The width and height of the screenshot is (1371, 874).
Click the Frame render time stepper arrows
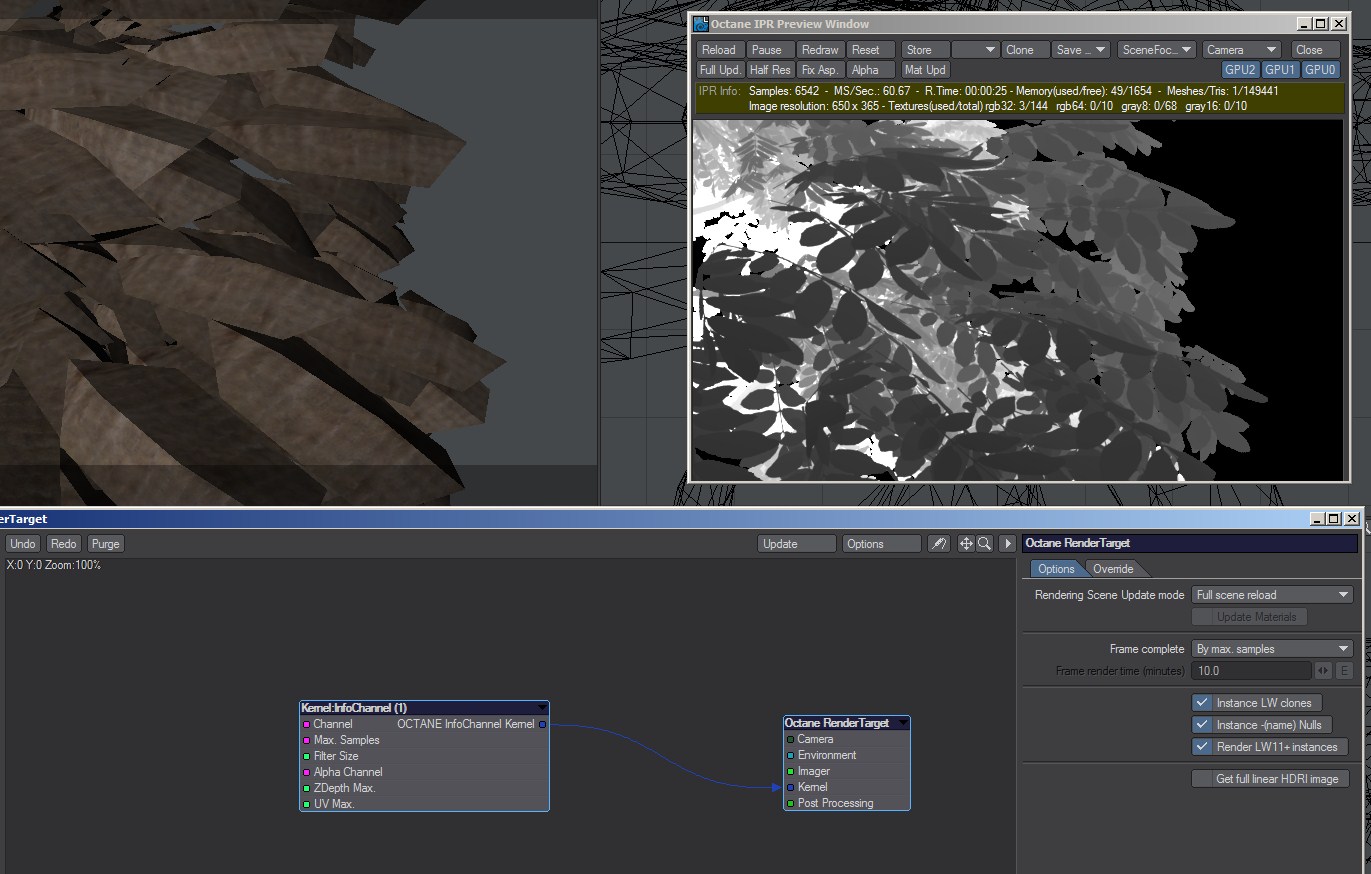[1323, 671]
